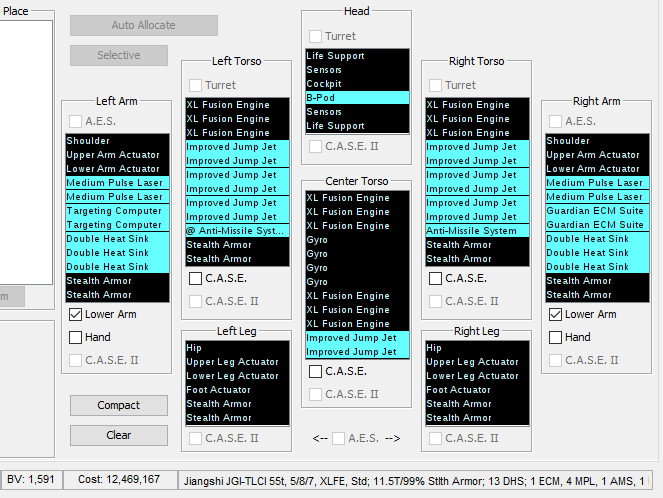
Task: Select first Improved Jump Jet in Right Torso
Action: click(477, 147)
